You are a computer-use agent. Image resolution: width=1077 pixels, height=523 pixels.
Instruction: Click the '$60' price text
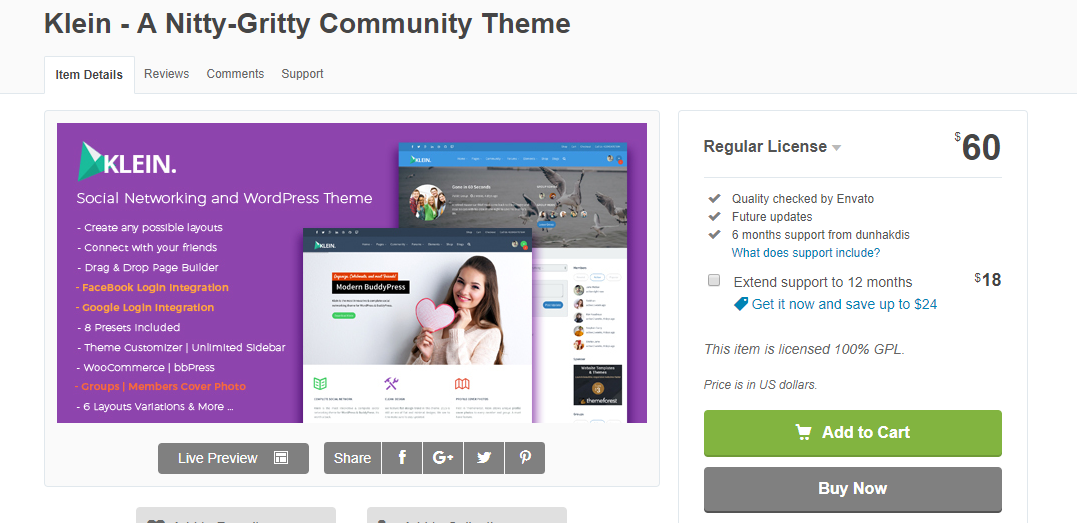(977, 148)
